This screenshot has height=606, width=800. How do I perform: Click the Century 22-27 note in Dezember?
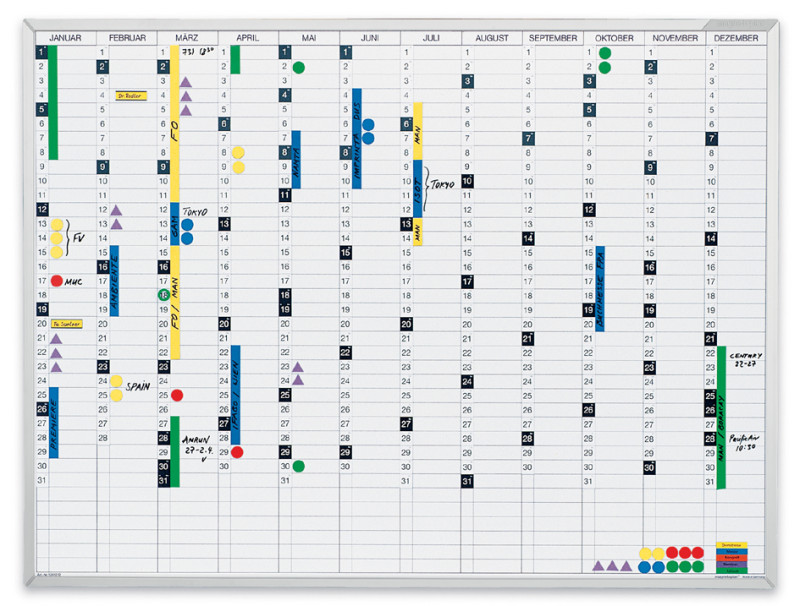click(x=745, y=360)
